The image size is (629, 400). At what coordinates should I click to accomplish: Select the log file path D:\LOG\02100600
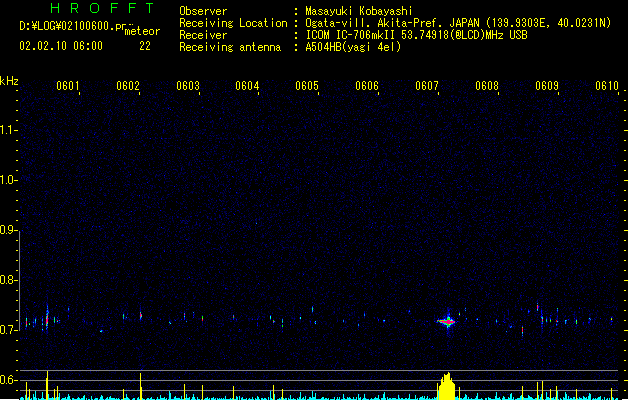[76, 26]
